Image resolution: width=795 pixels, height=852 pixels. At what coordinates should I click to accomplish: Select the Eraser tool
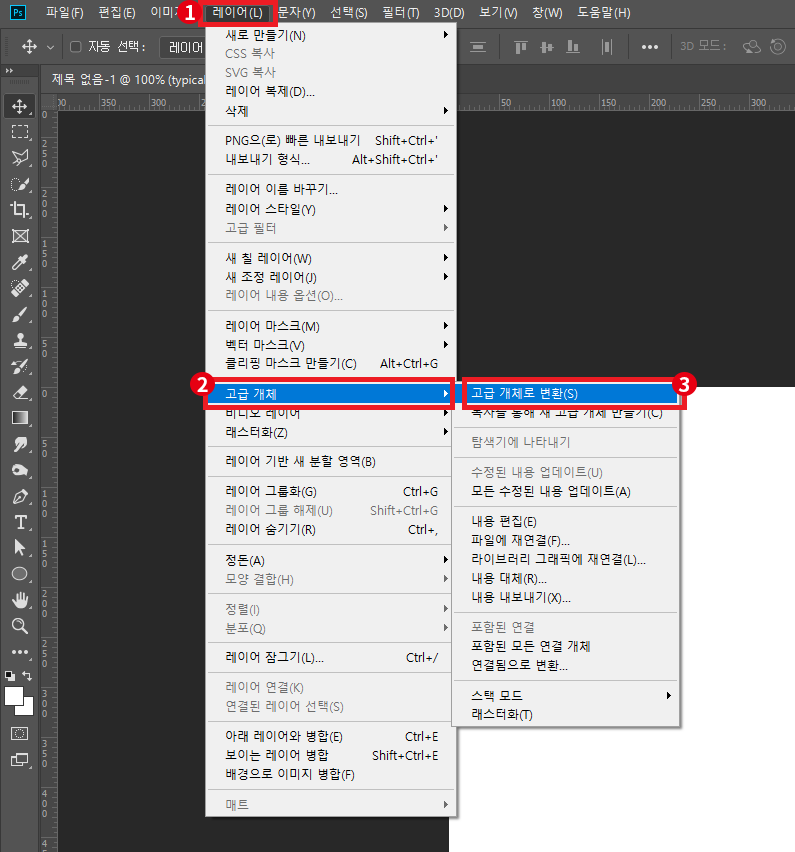20,392
